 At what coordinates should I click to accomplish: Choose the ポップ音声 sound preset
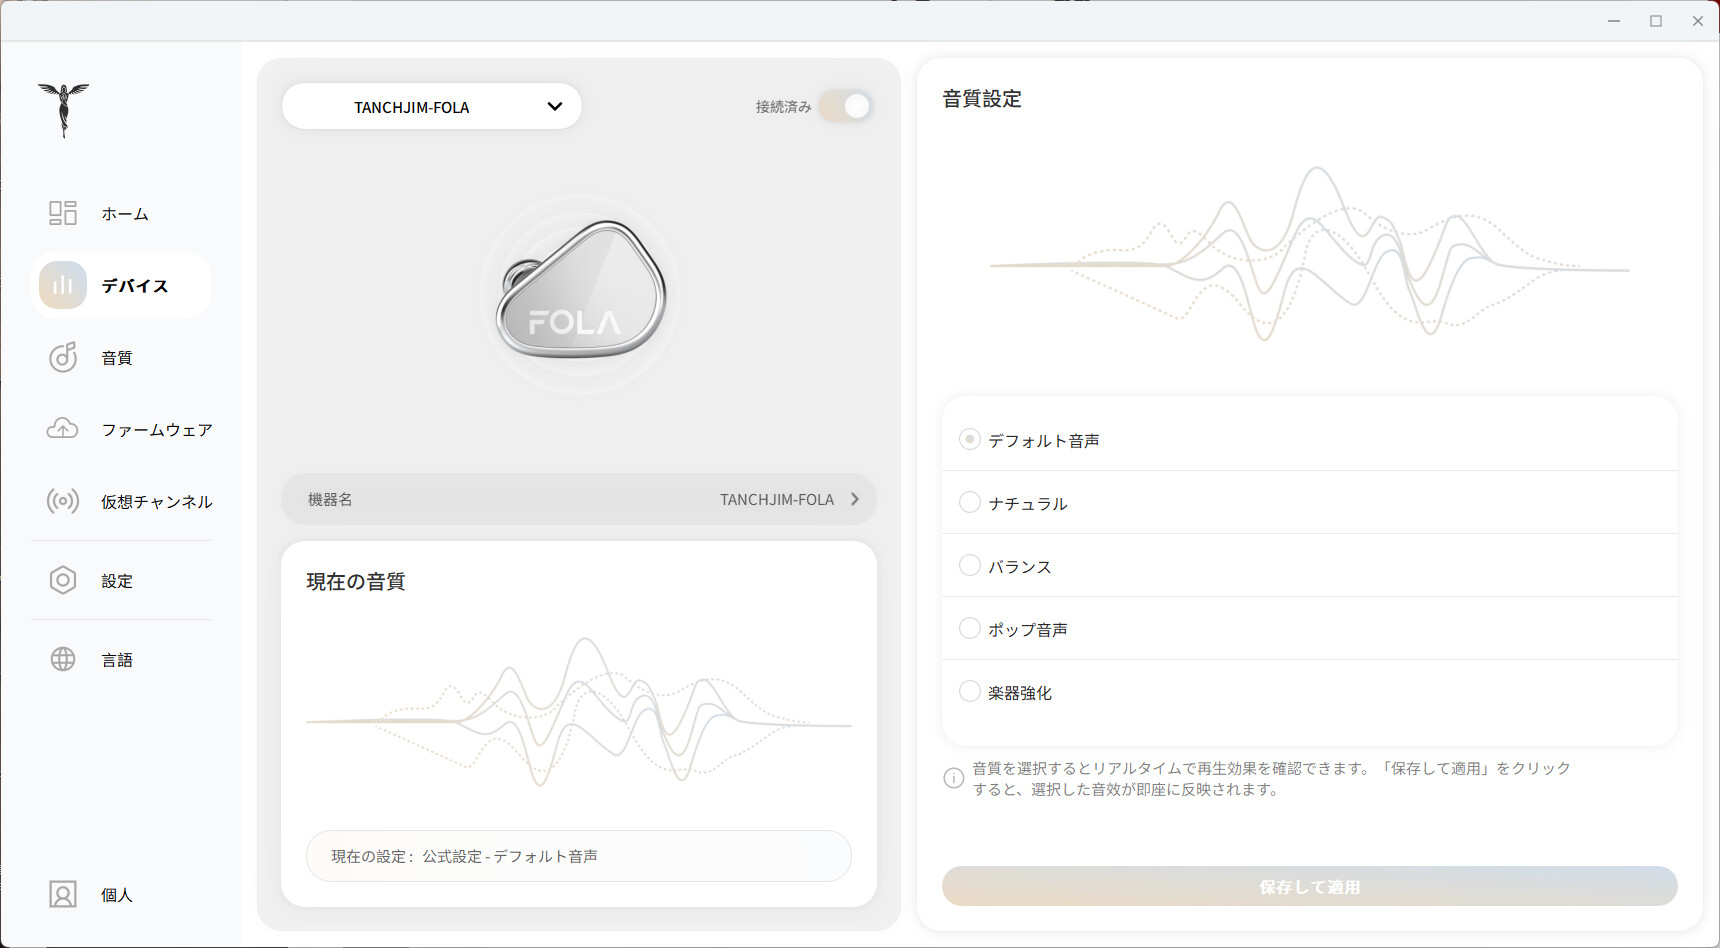click(969, 628)
